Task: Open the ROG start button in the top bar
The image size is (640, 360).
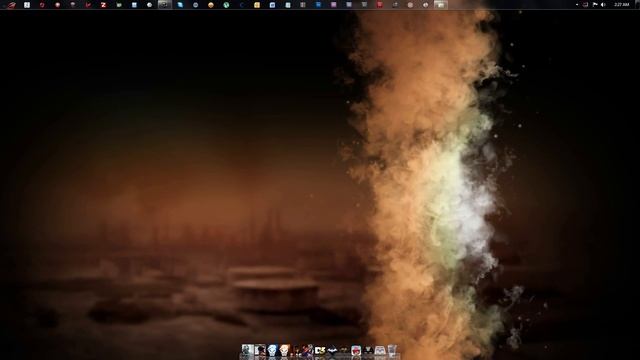Action: [x=11, y=5]
